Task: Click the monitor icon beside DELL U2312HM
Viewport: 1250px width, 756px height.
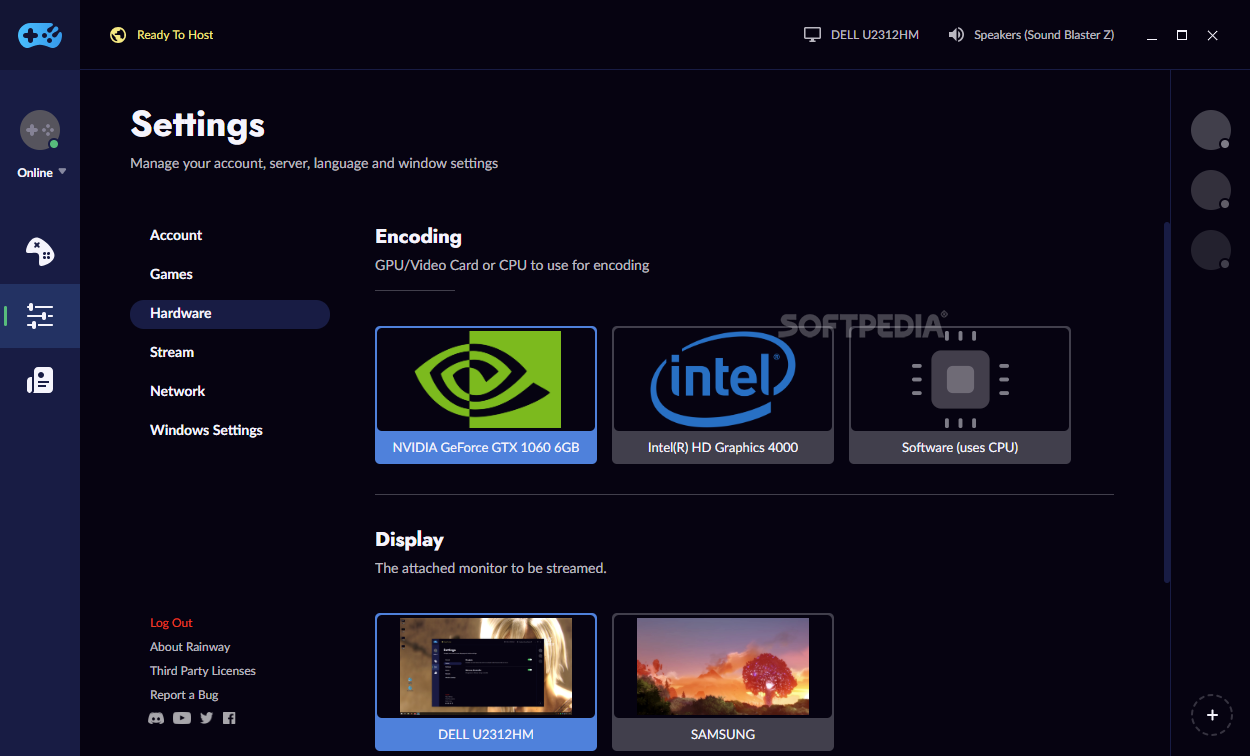Action: (x=812, y=35)
